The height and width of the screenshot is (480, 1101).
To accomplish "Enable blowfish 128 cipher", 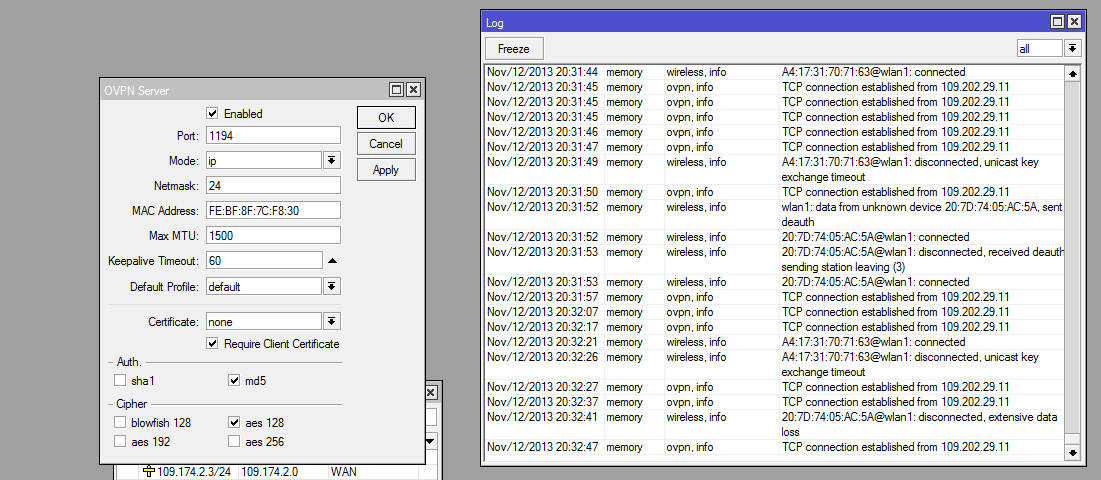I will coord(120,422).
